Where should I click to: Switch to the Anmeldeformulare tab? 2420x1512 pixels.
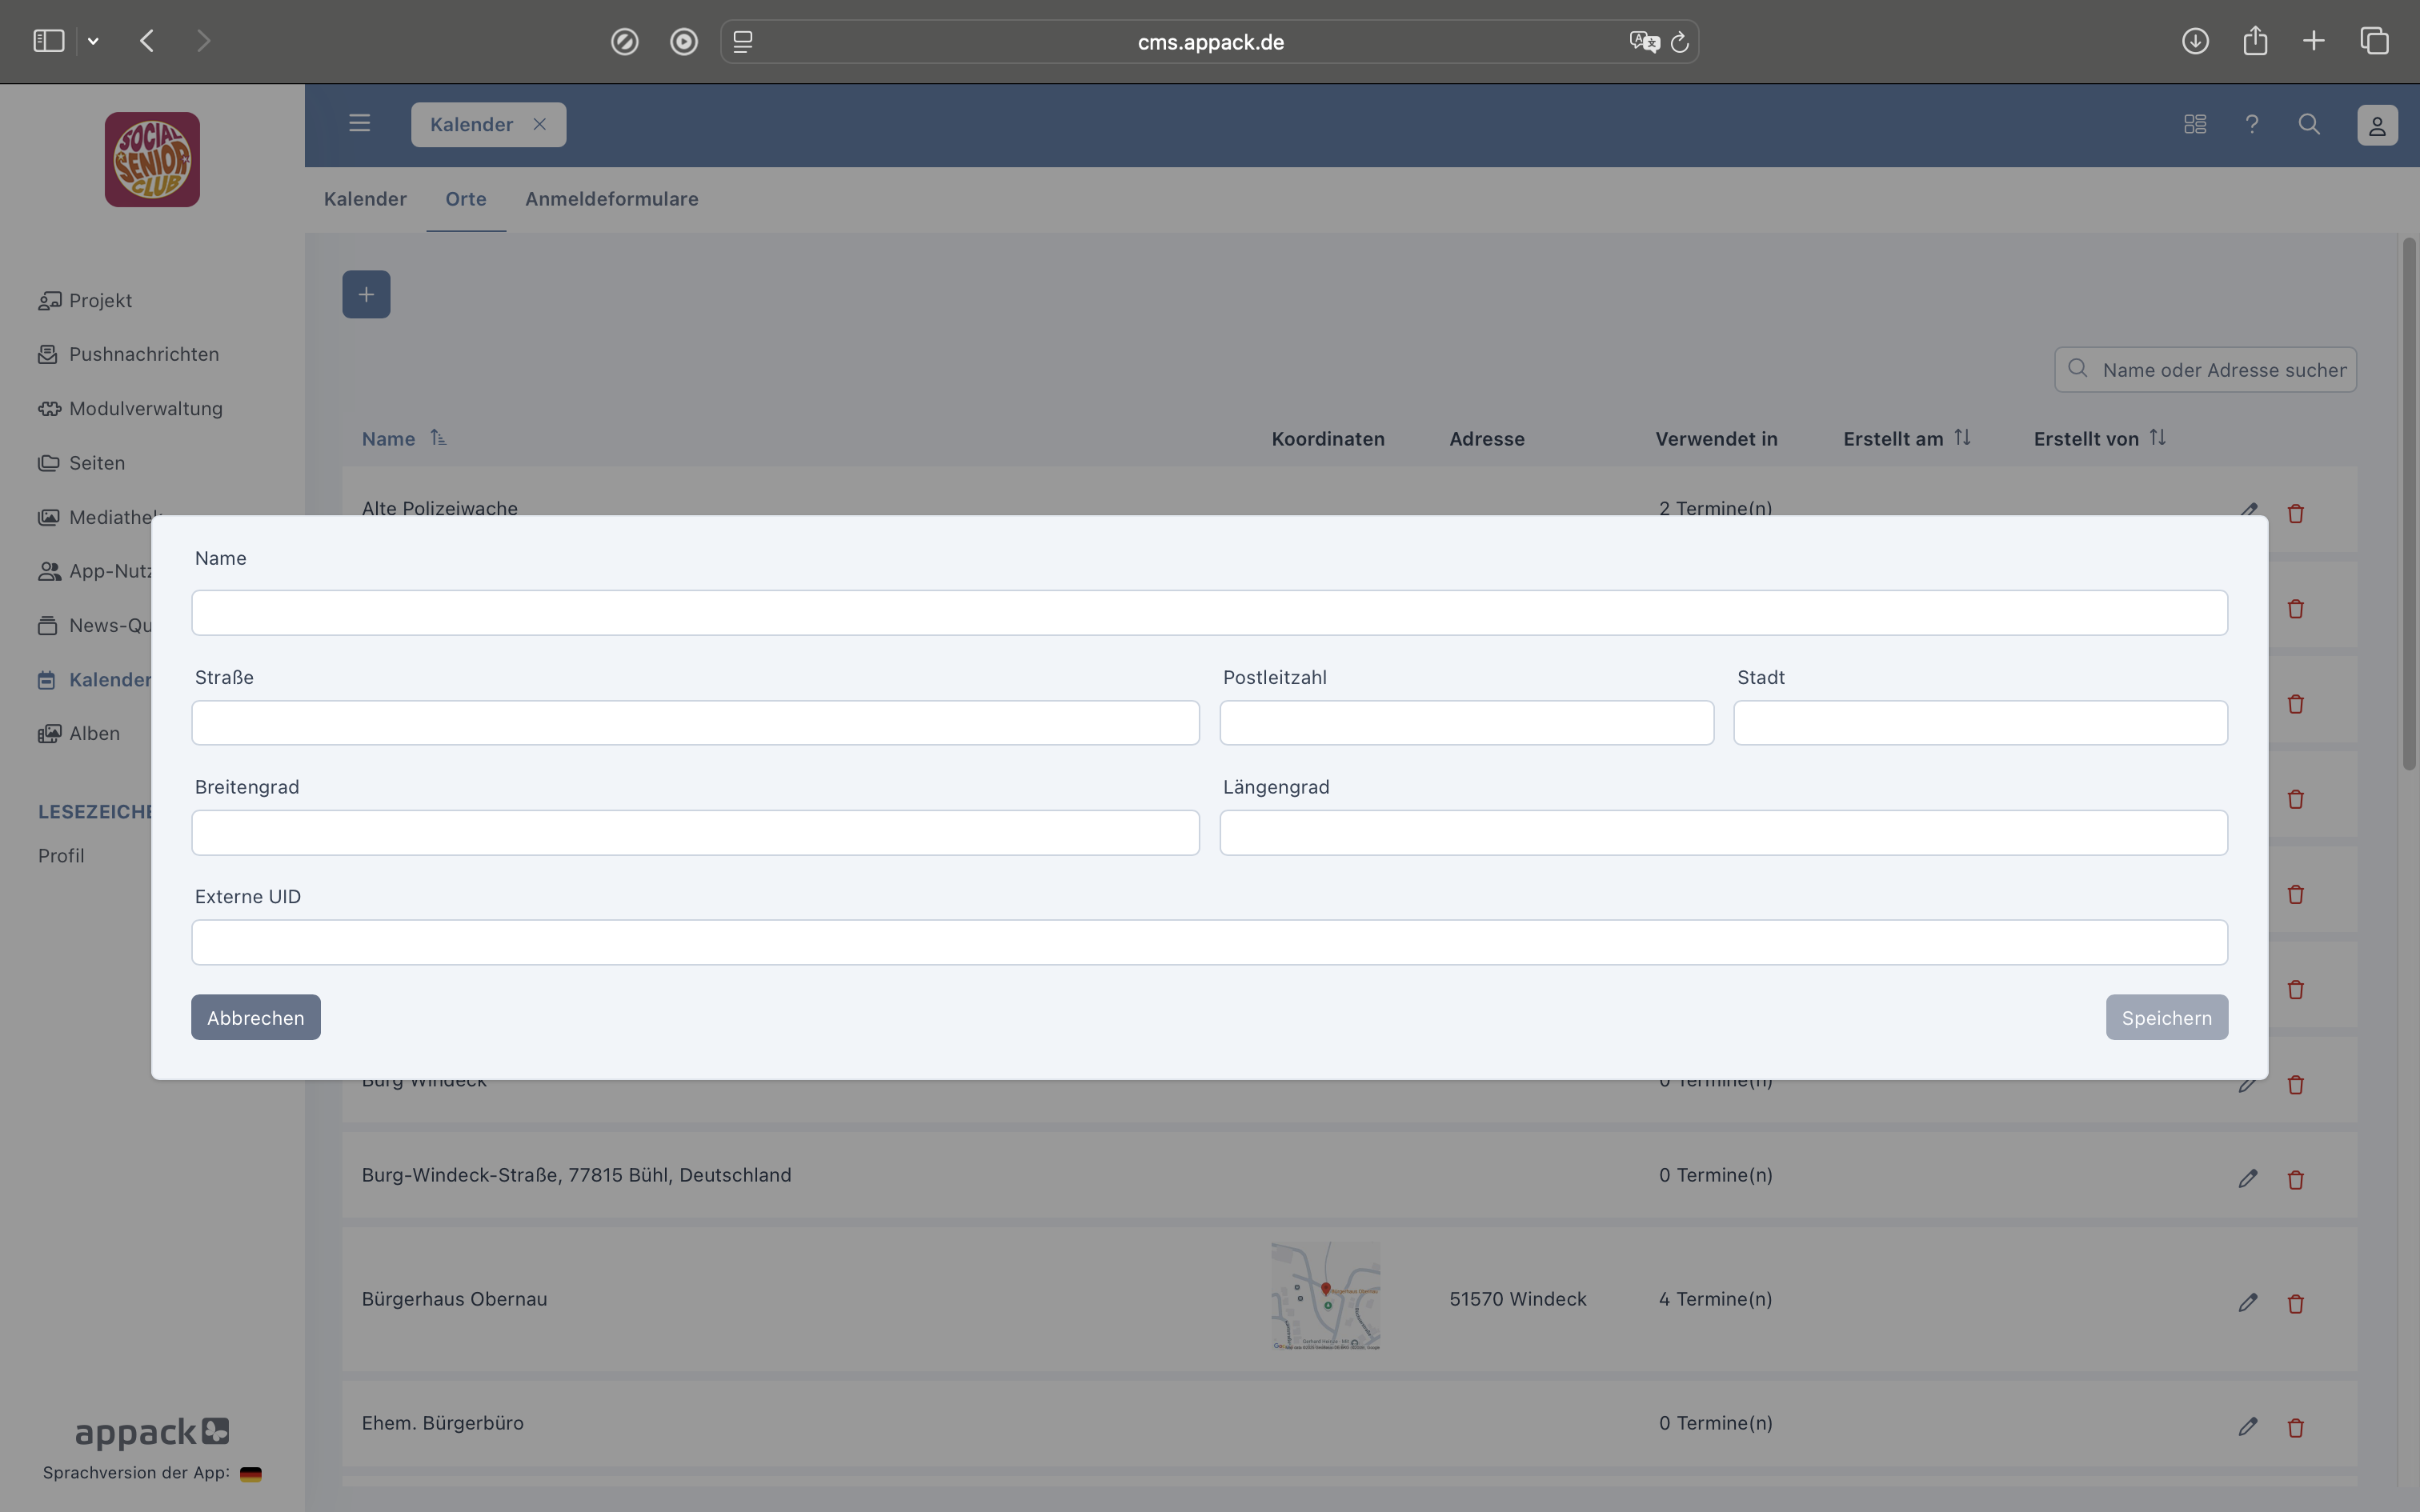click(x=611, y=199)
